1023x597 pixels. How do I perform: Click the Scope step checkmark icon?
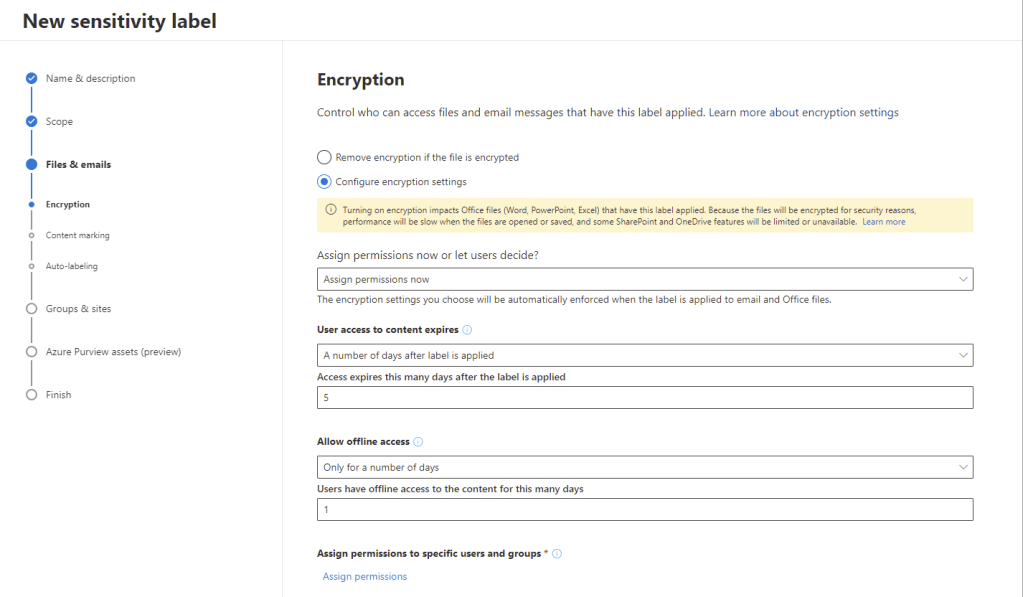point(32,122)
